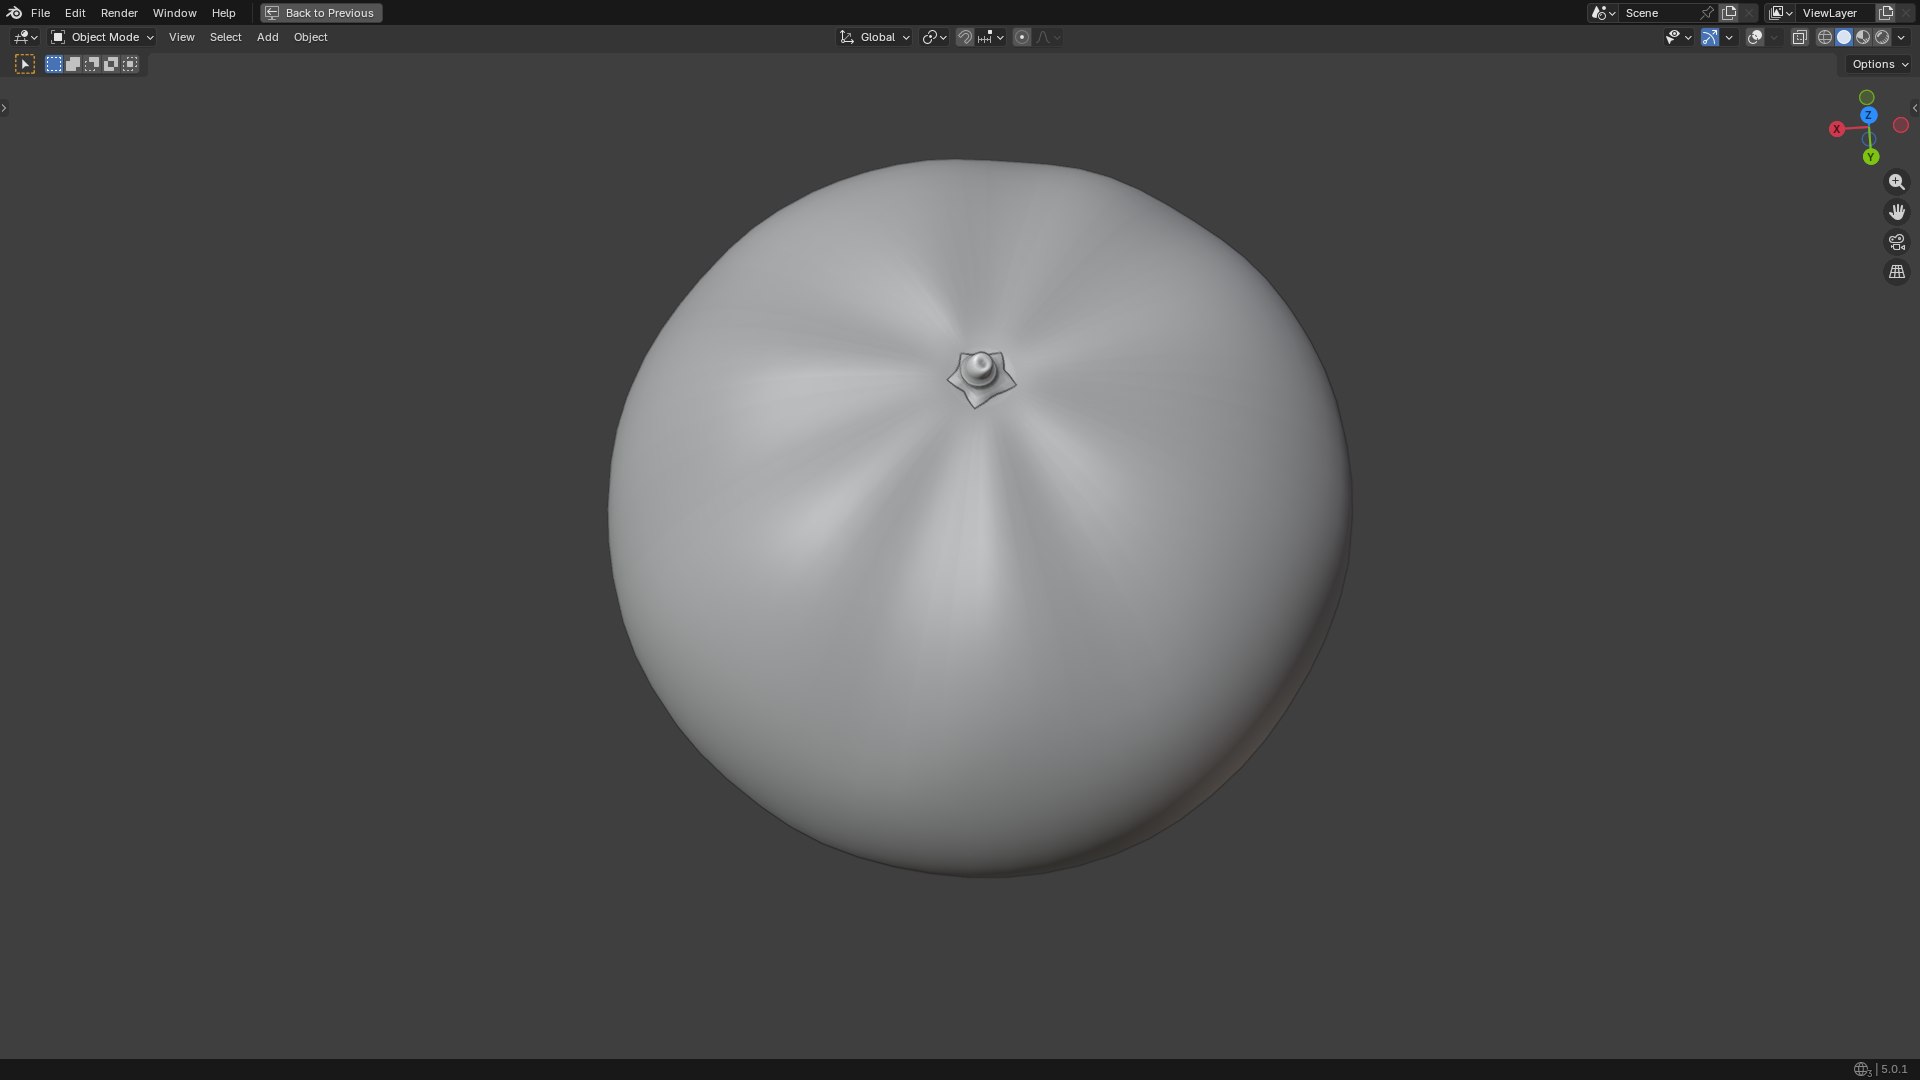Open the Add menu in viewport header
1920x1080 pixels.
267,37
